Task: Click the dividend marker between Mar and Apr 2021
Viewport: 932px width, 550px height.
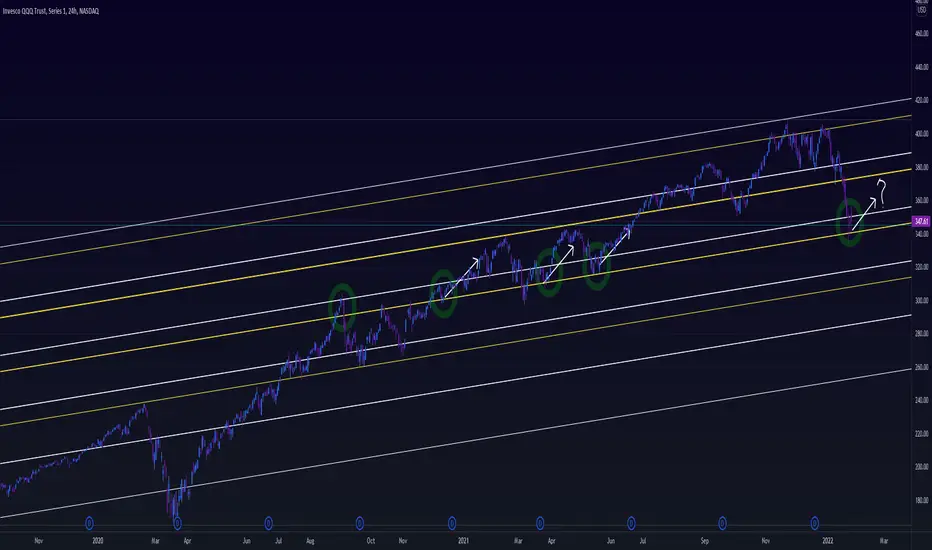Action: tap(540, 523)
